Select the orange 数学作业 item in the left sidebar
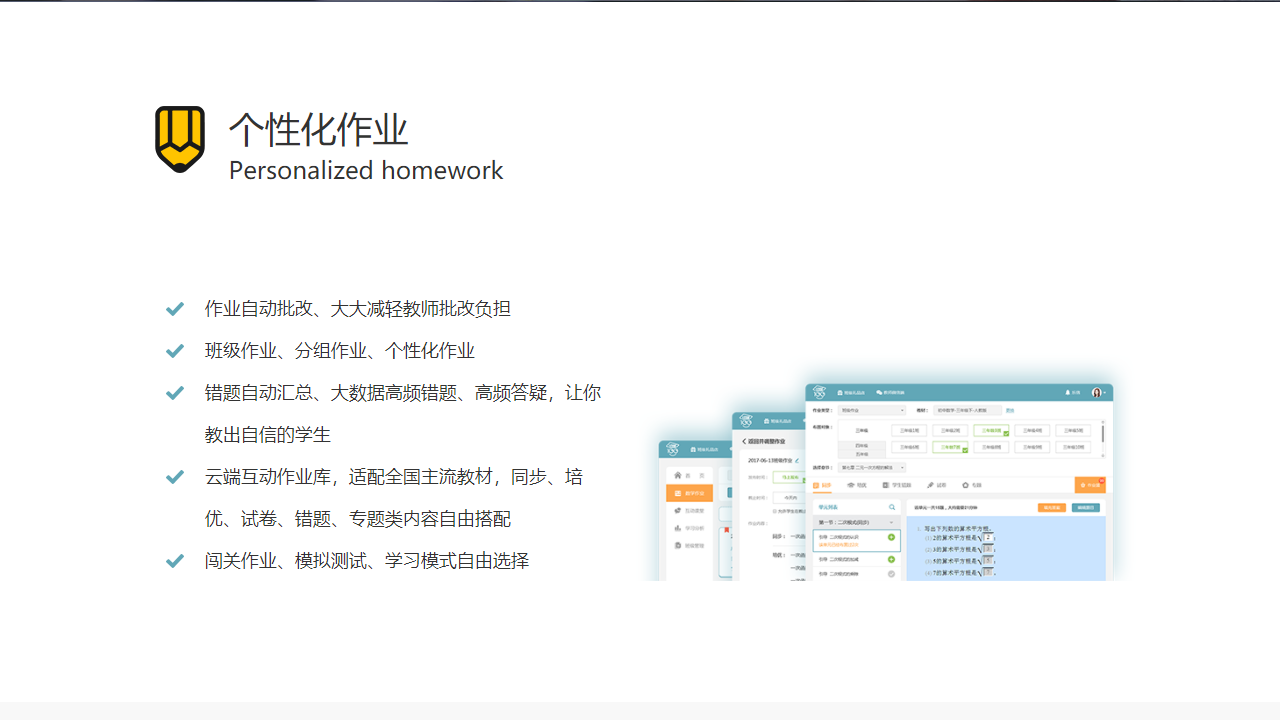The width and height of the screenshot is (1280, 720). point(689,493)
